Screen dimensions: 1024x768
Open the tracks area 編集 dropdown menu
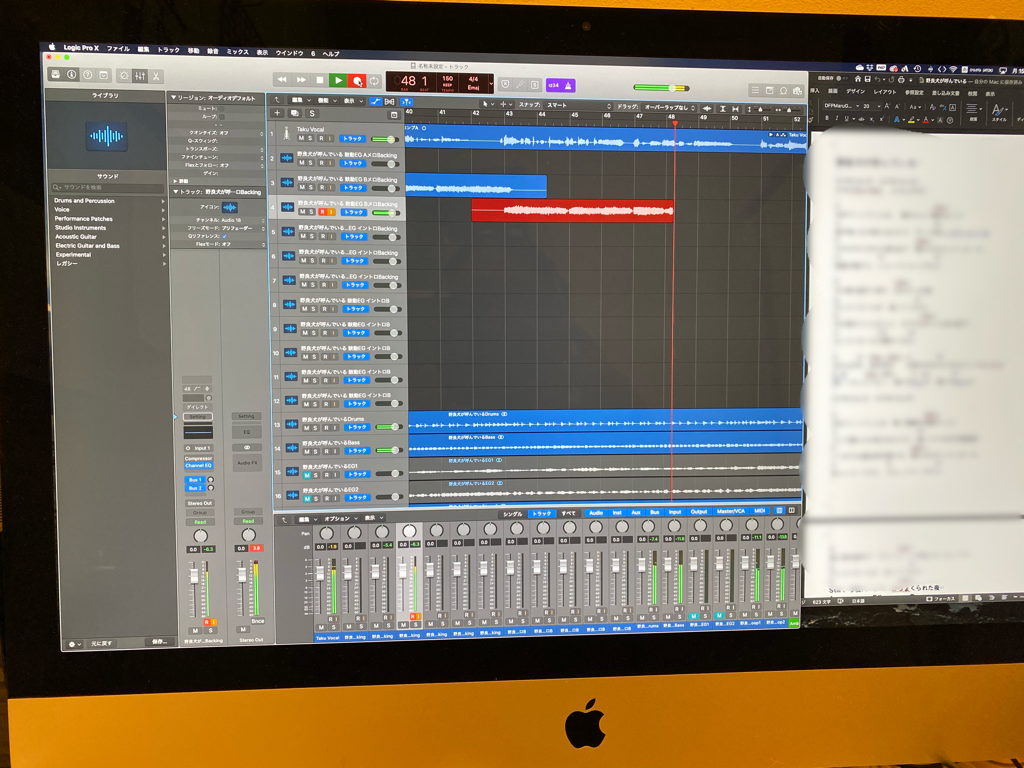point(300,100)
